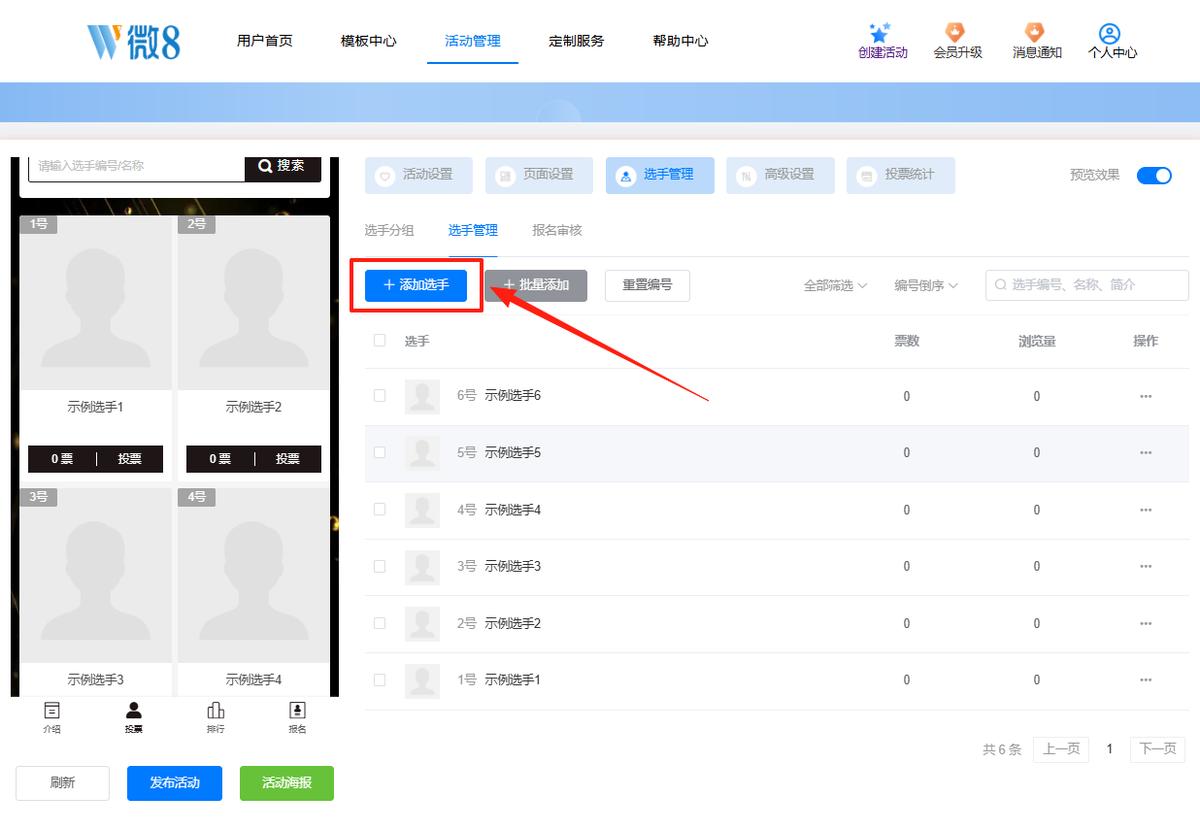1200x825 pixels.
Task: Select the 选手分组 sub-tab
Action: [x=389, y=230]
